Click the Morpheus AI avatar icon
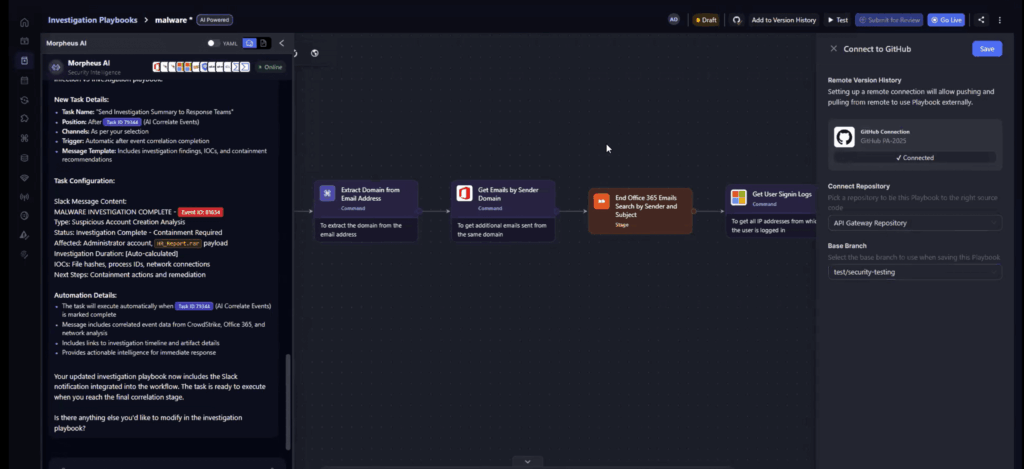The width and height of the screenshot is (1024, 469). click(x=56, y=67)
